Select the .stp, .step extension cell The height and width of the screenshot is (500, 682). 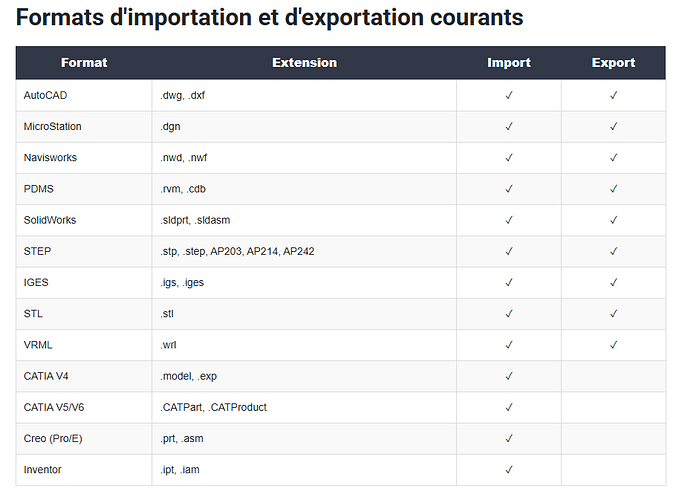tap(237, 251)
